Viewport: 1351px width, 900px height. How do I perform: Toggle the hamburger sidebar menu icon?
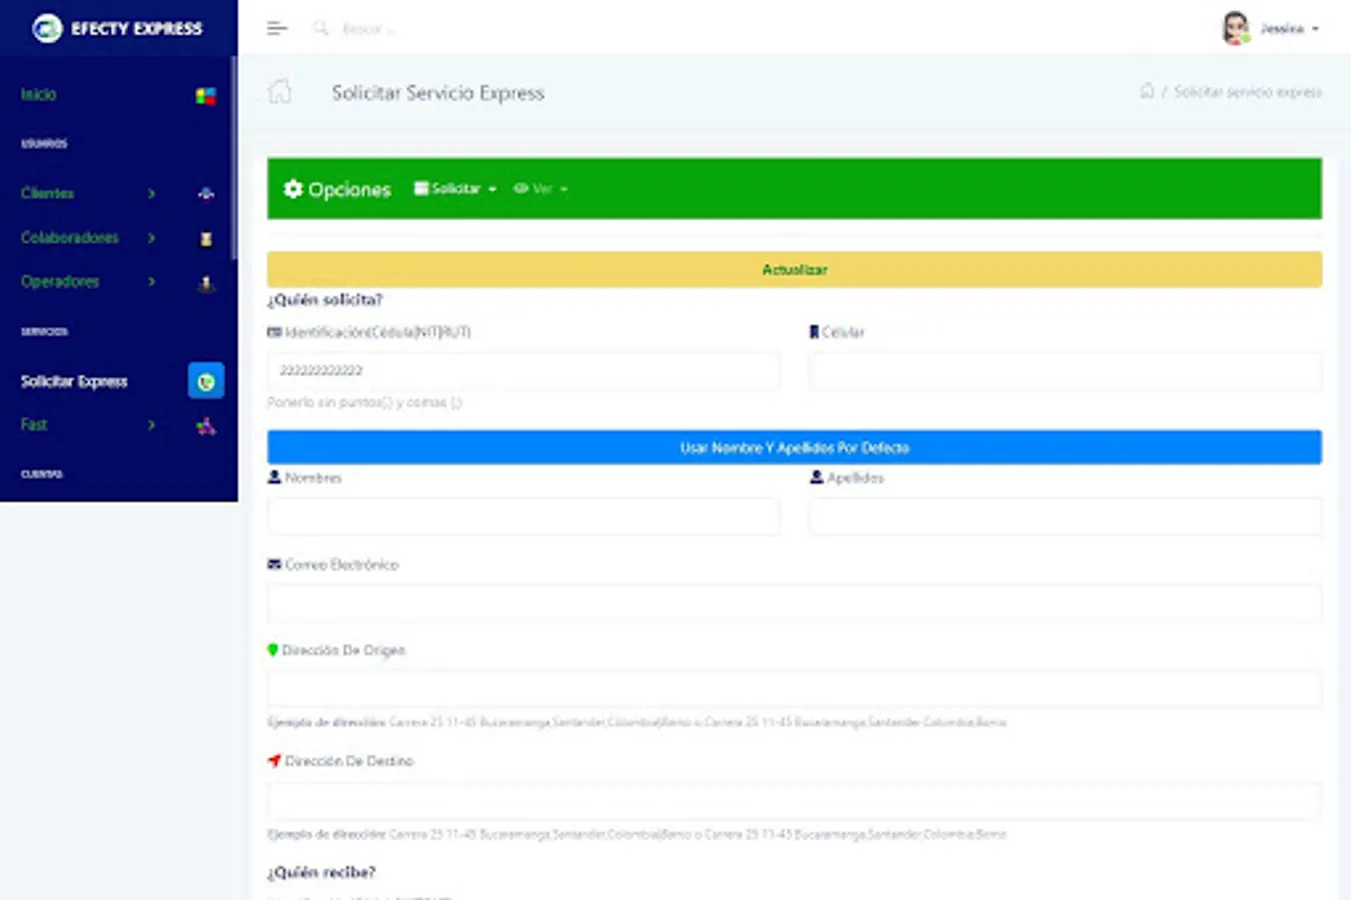[x=277, y=29]
